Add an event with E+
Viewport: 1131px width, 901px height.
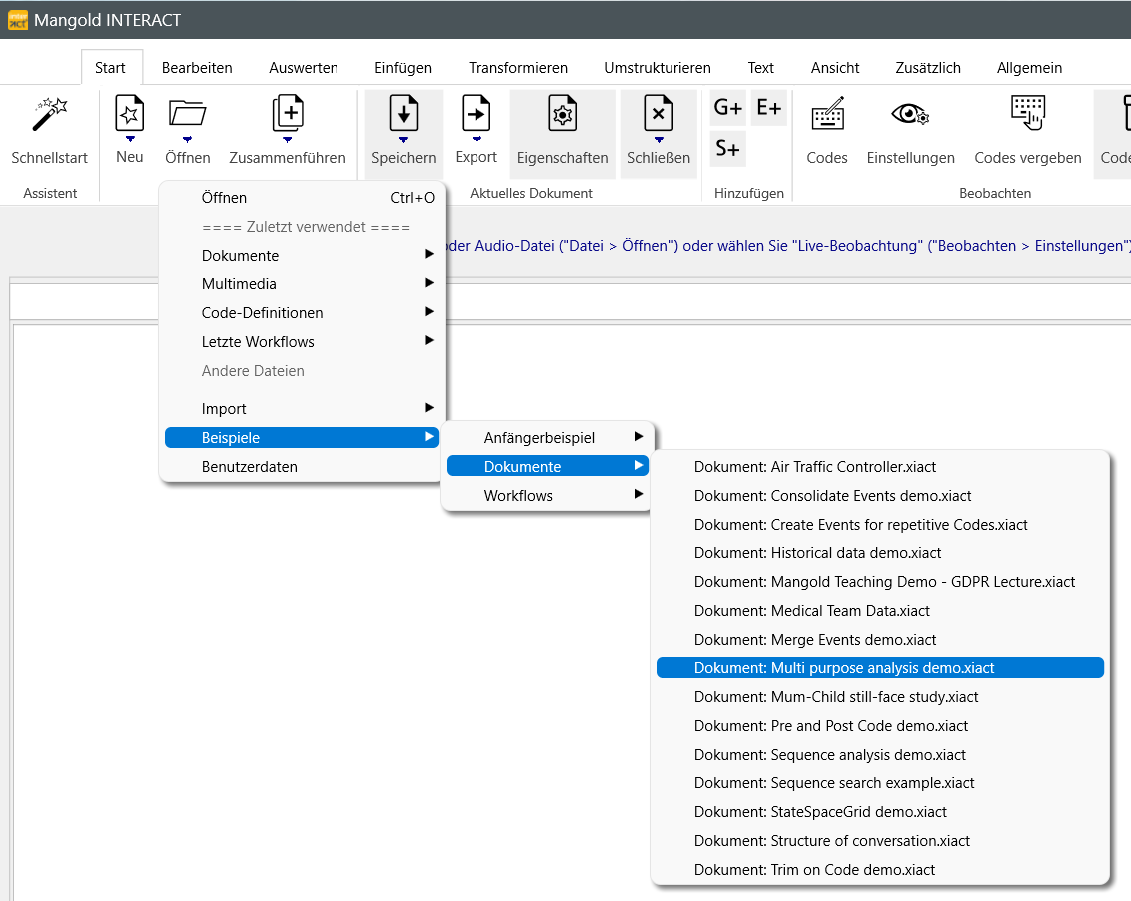pyautogui.click(x=769, y=107)
